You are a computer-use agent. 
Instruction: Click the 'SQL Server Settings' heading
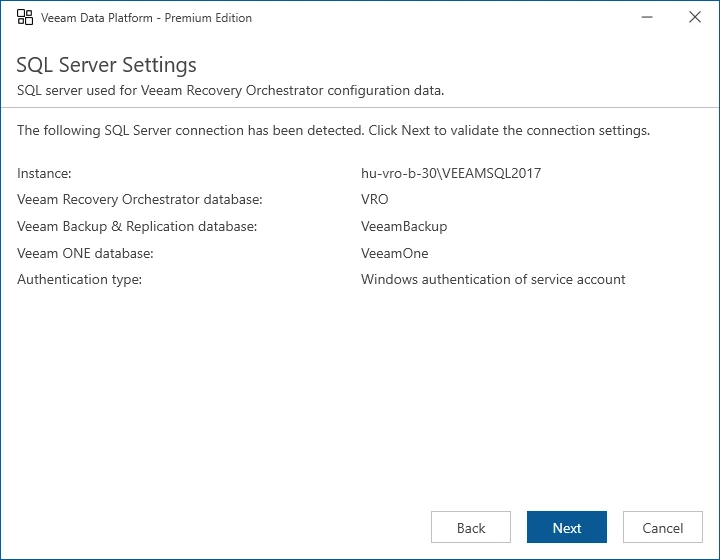107,65
